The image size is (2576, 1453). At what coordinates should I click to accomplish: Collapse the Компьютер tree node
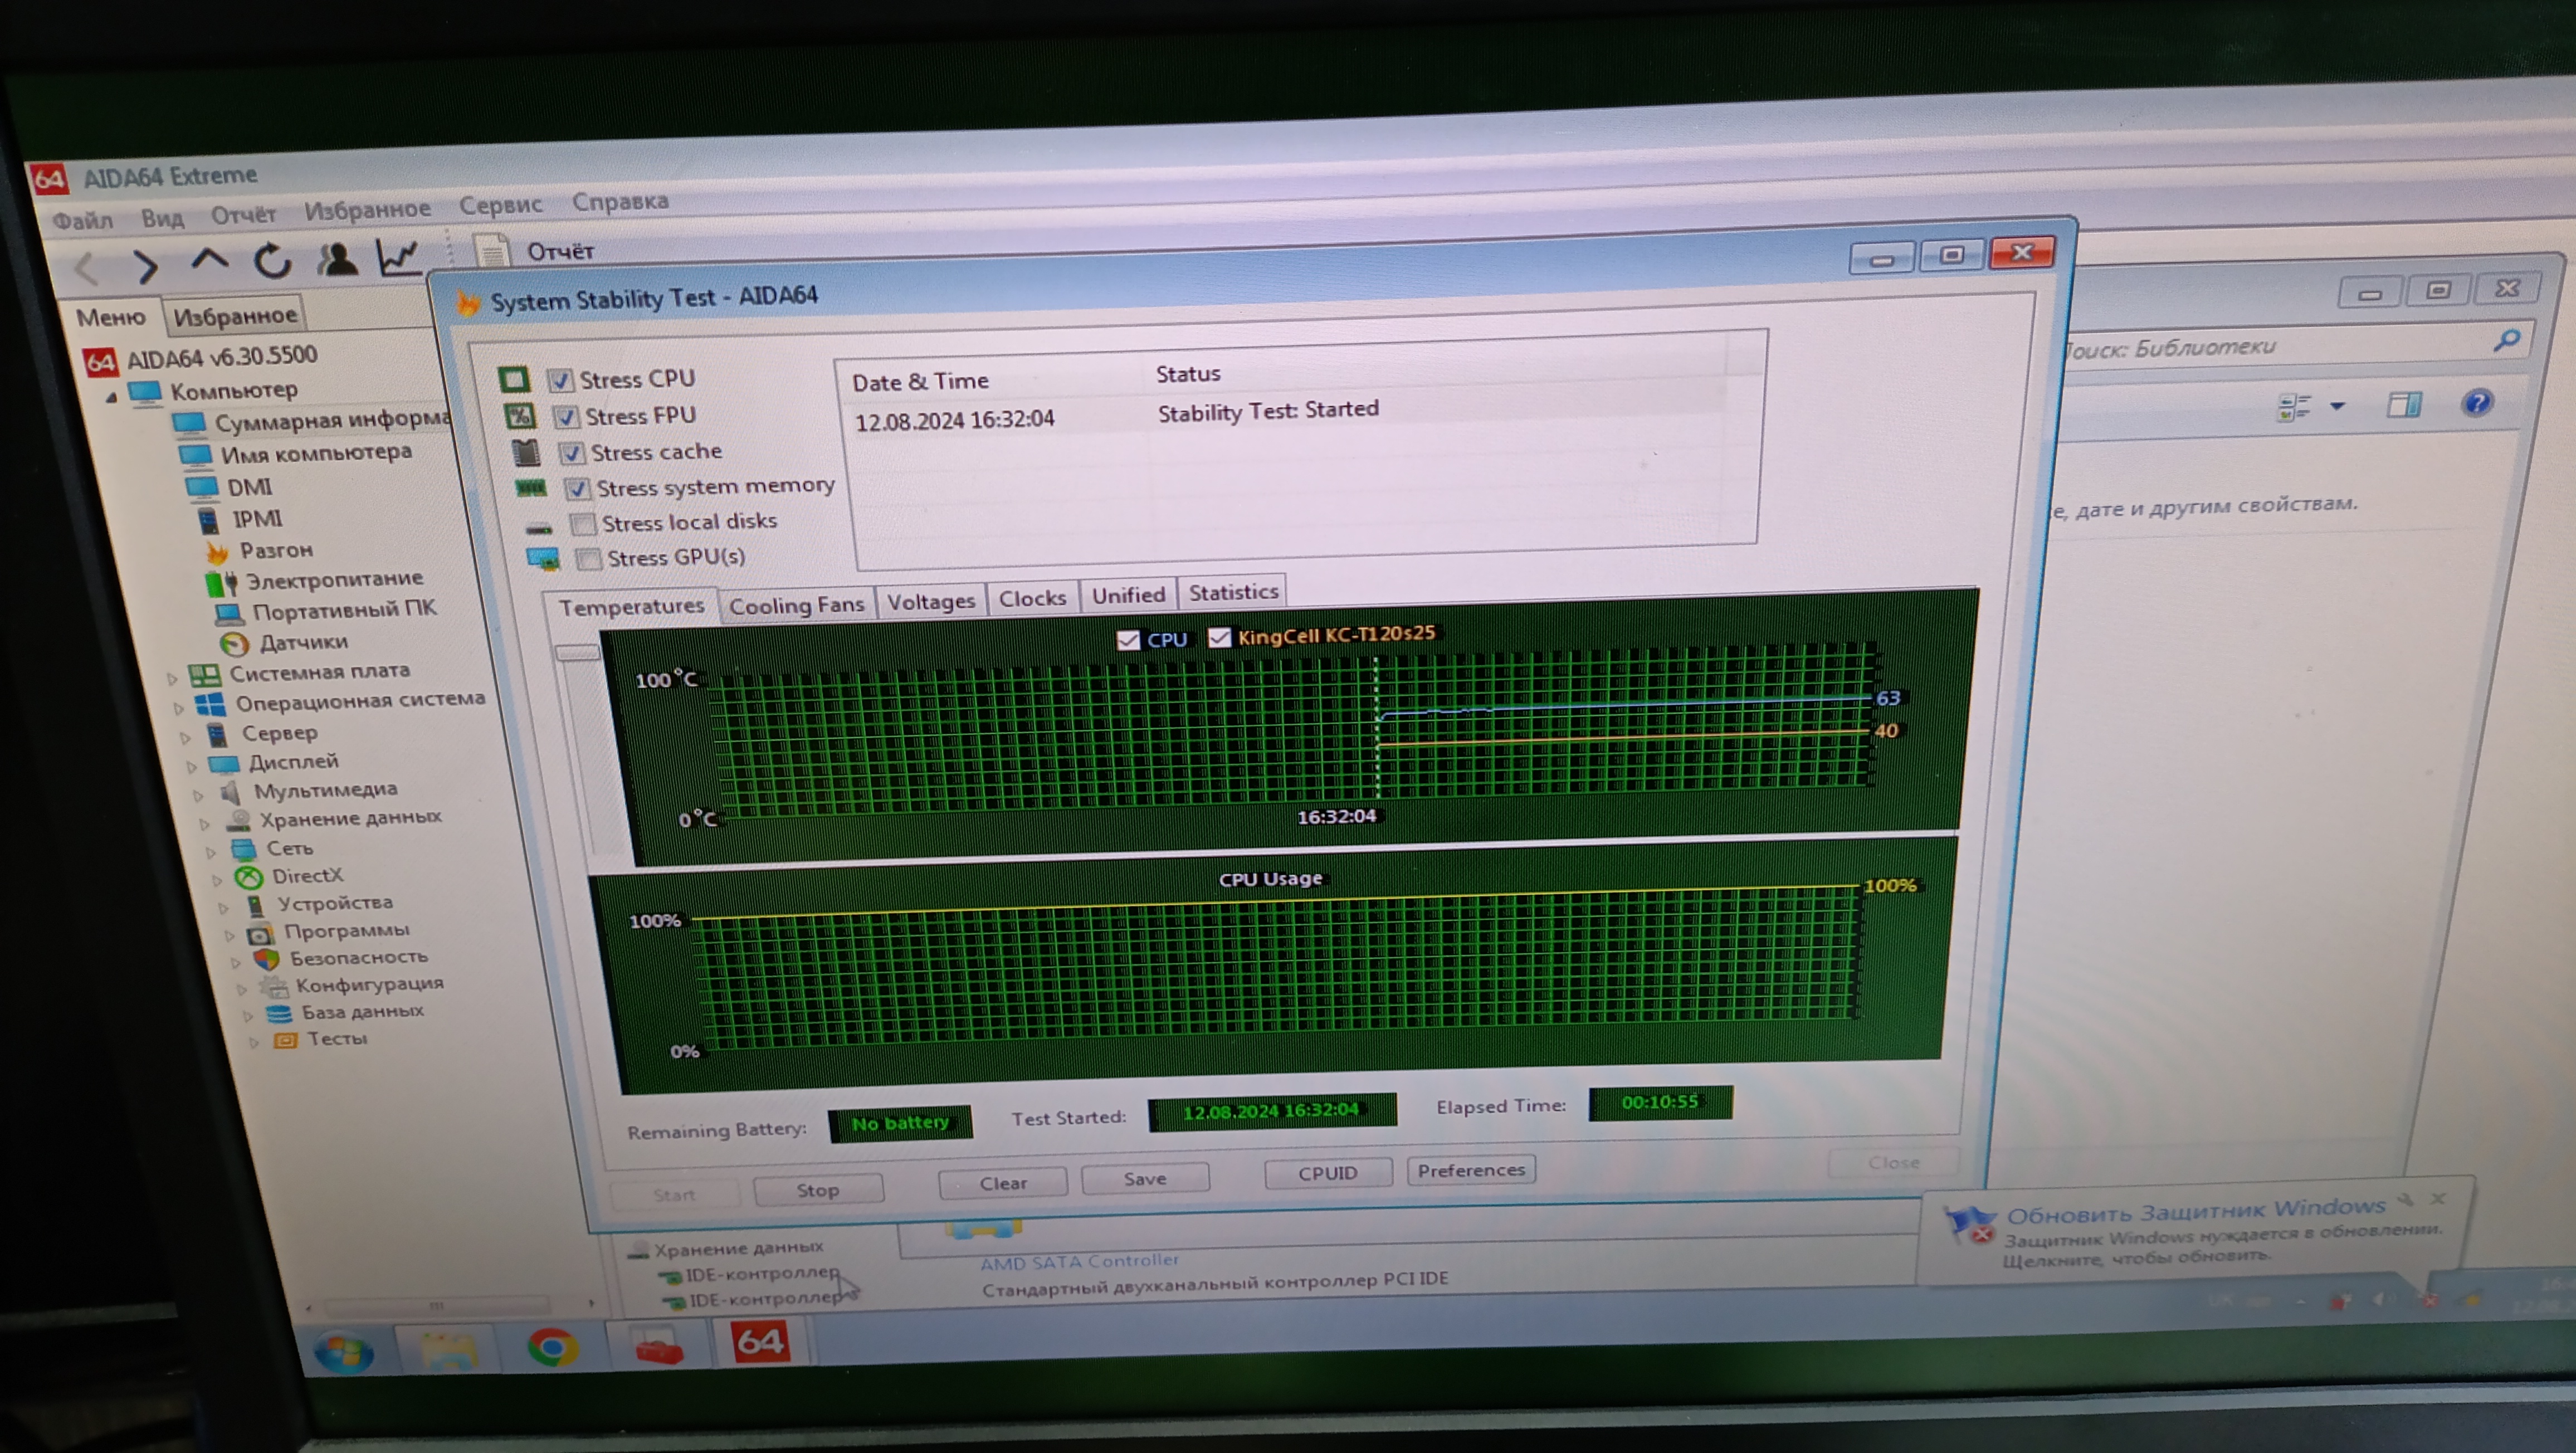[112, 397]
